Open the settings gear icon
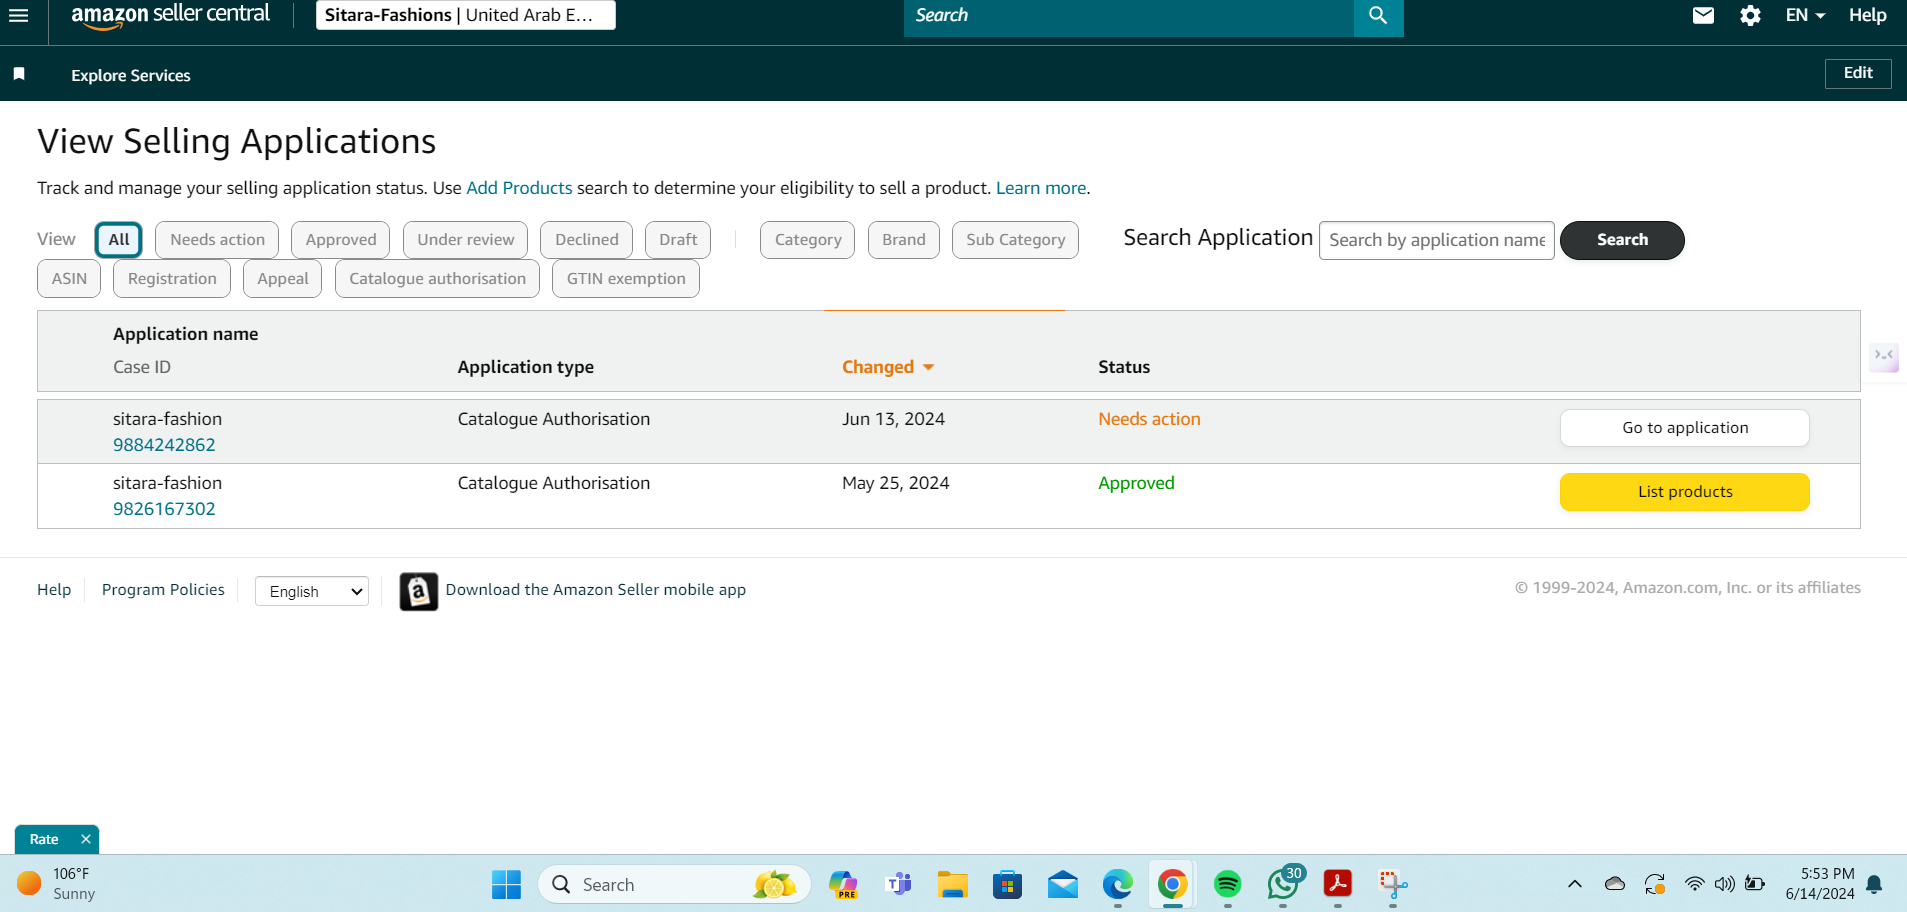 (1750, 15)
